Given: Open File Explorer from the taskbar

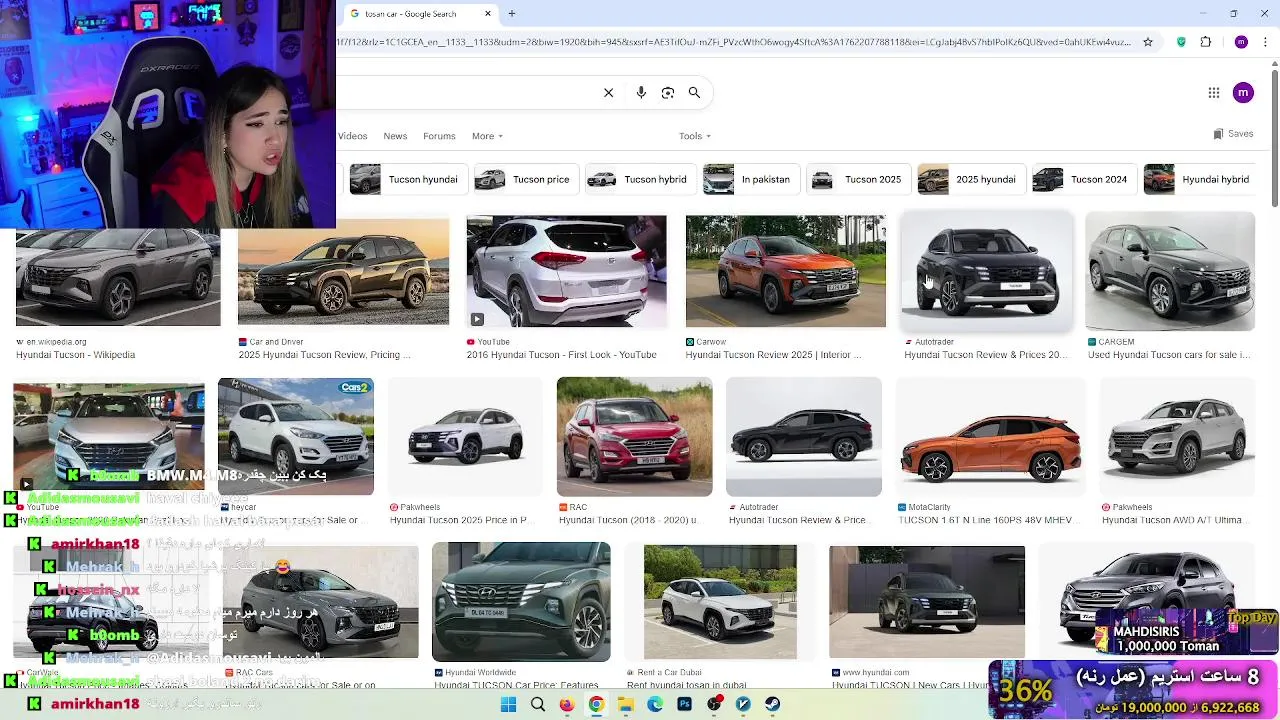Looking at the screenshot, I should 626,704.
